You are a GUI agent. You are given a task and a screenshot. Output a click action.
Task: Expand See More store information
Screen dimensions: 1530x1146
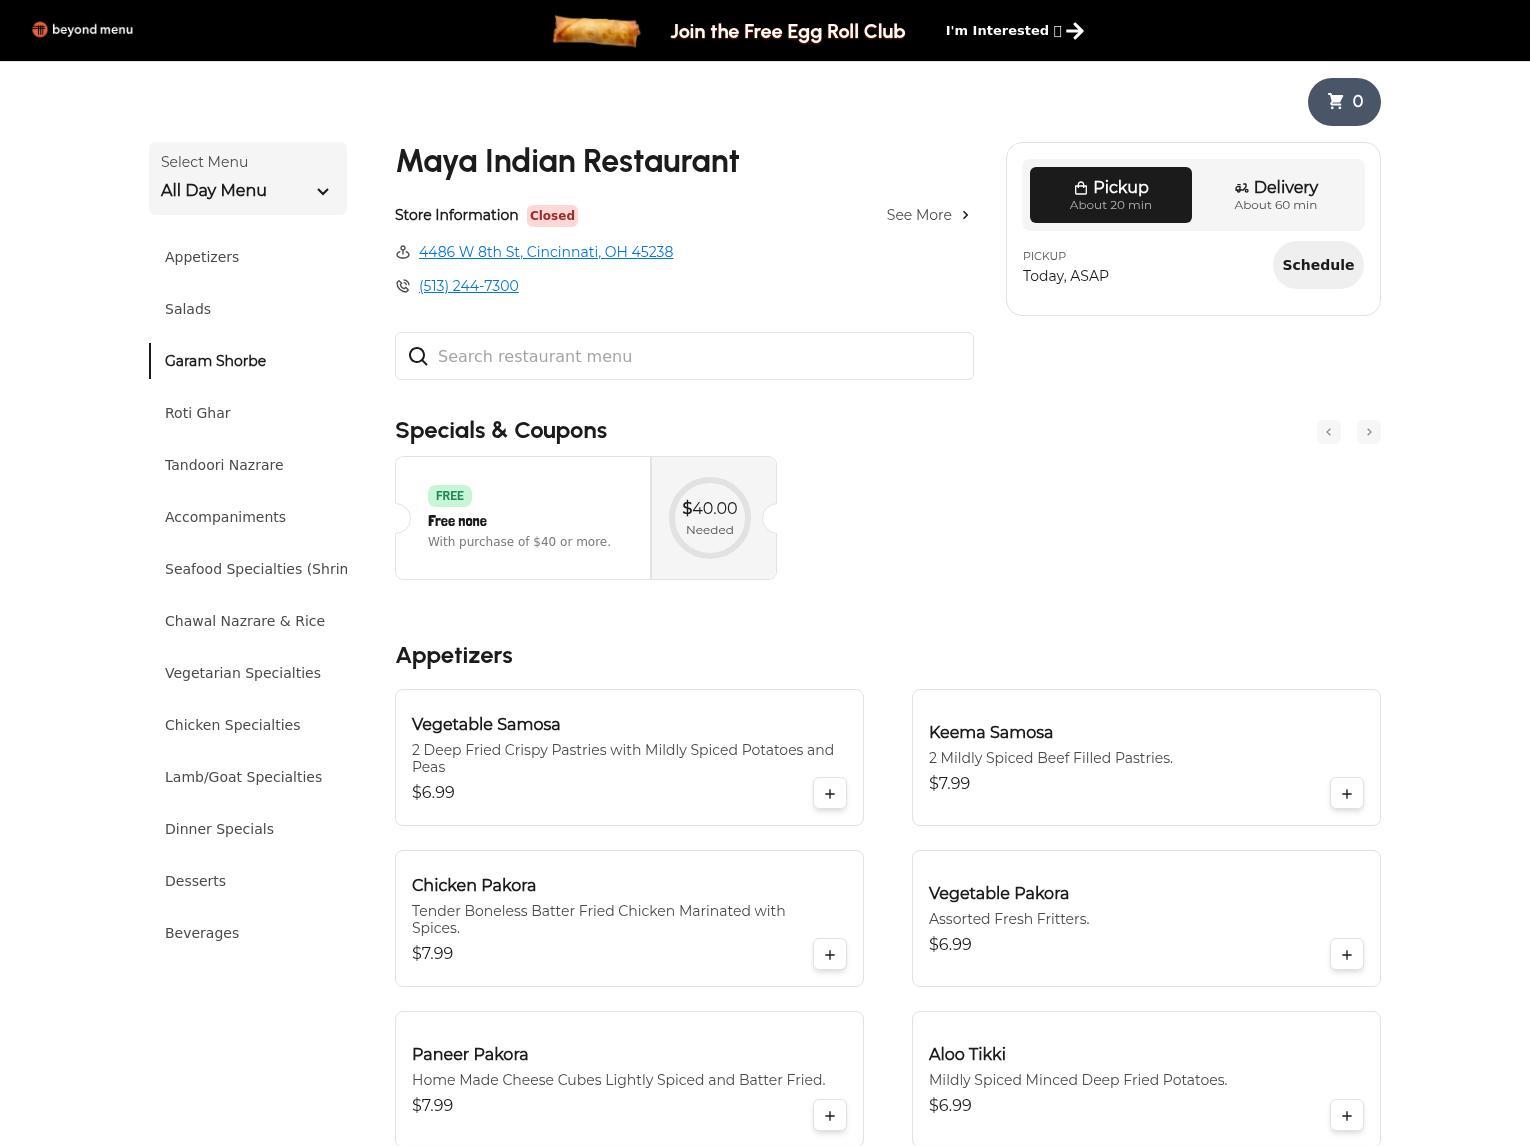click(x=927, y=215)
